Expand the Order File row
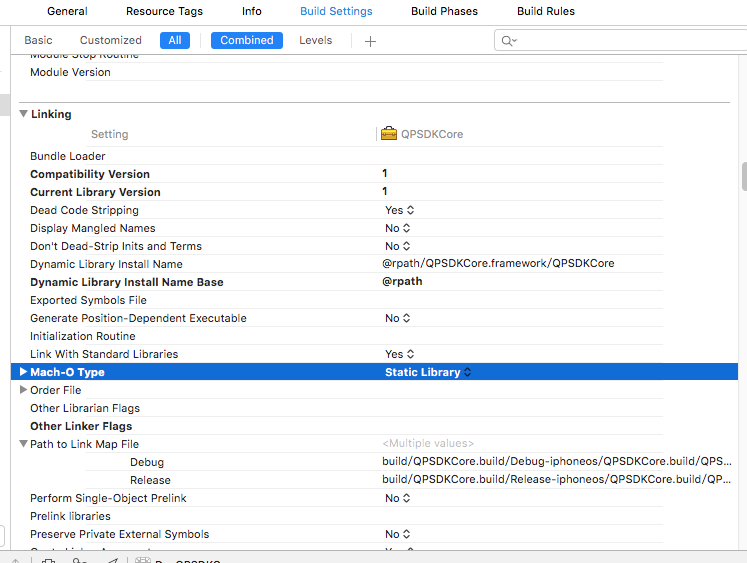 (x=23, y=390)
